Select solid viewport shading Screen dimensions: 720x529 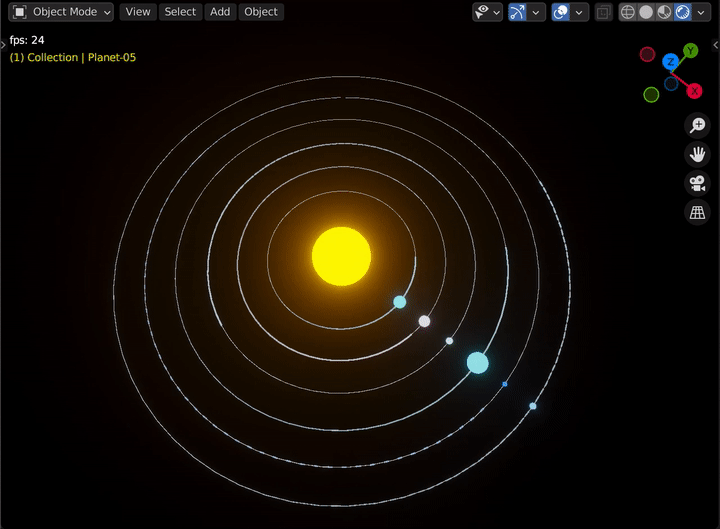pos(646,12)
